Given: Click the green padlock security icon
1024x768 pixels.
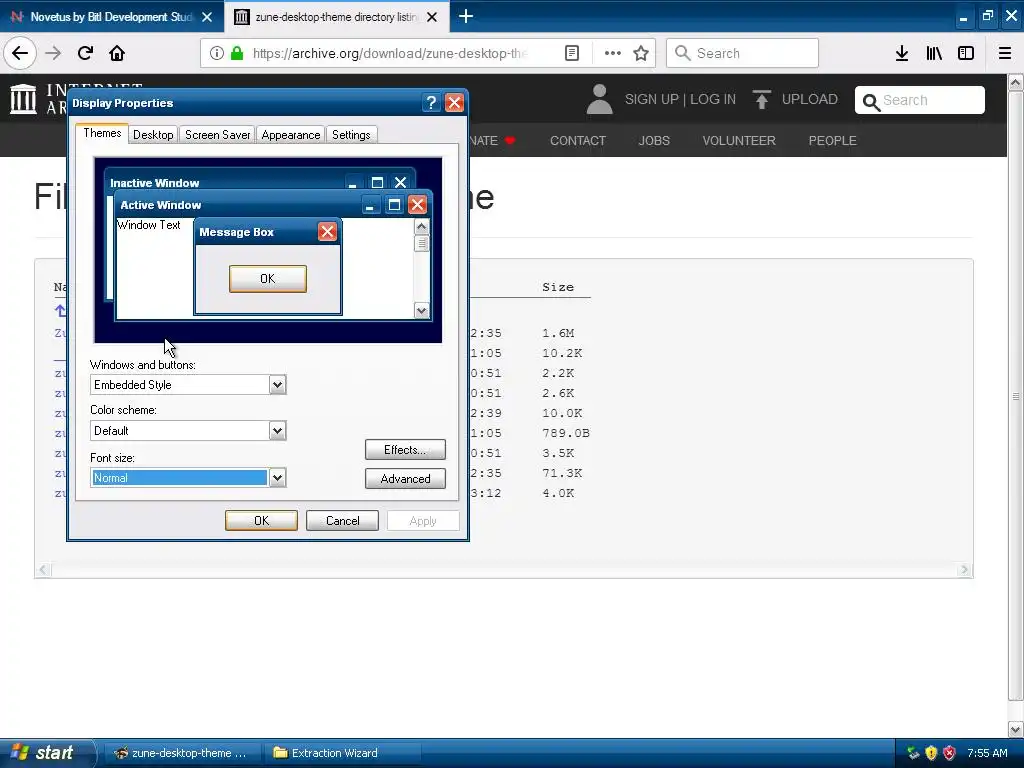Looking at the screenshot, I should click(236, 53).
